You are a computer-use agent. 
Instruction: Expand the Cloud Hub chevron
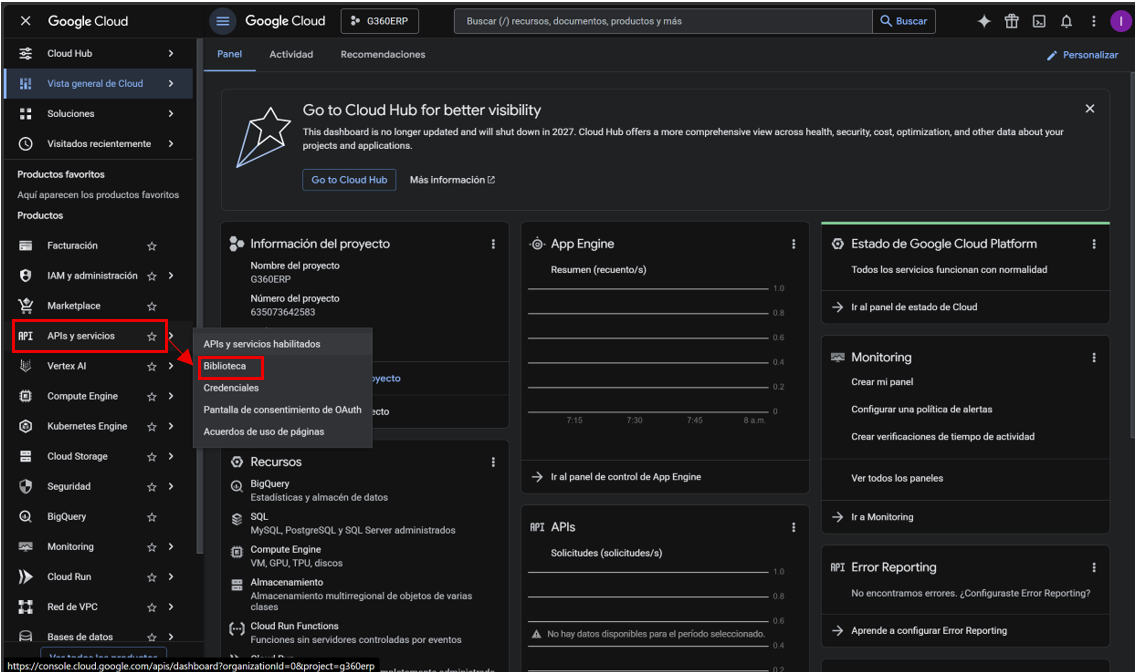(x=171, y=54)
